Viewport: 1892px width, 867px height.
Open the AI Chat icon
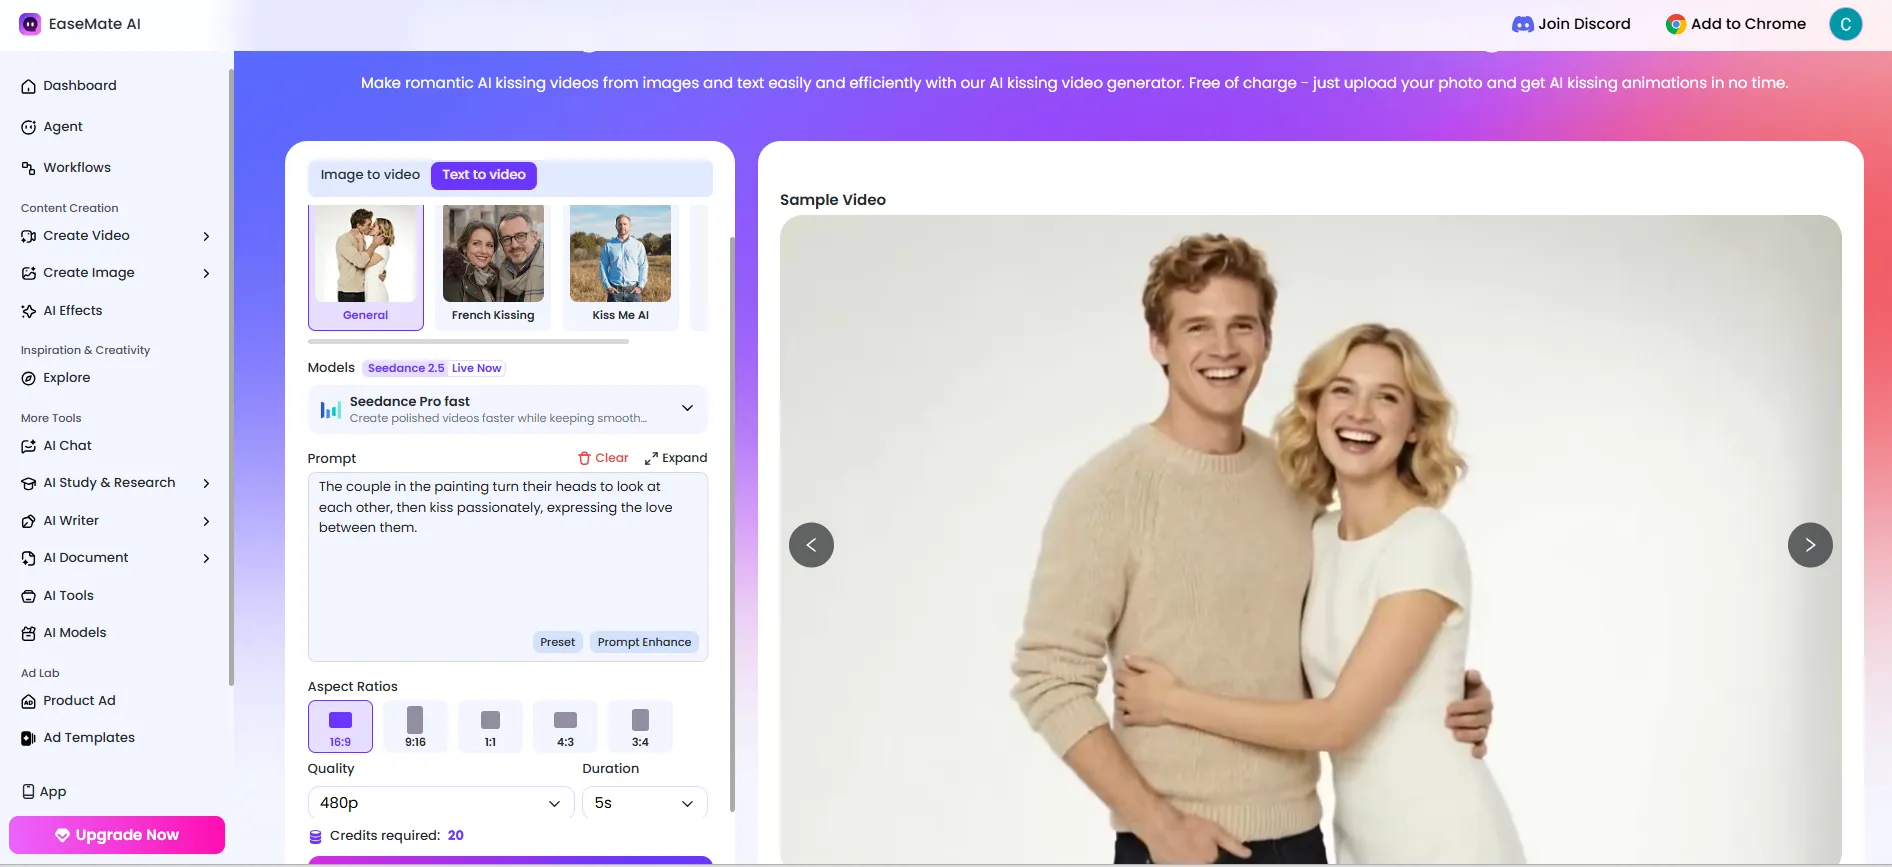point(29,446)
